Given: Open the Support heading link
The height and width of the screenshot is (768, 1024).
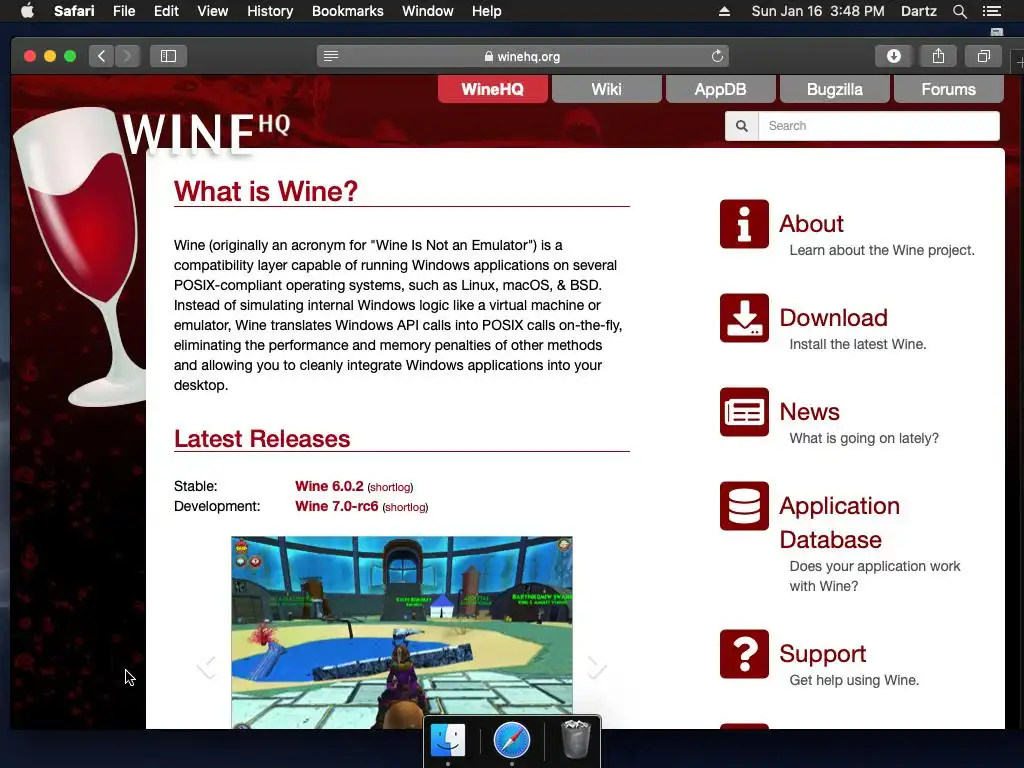Looking at the screenshot, I should coord(822,654).
